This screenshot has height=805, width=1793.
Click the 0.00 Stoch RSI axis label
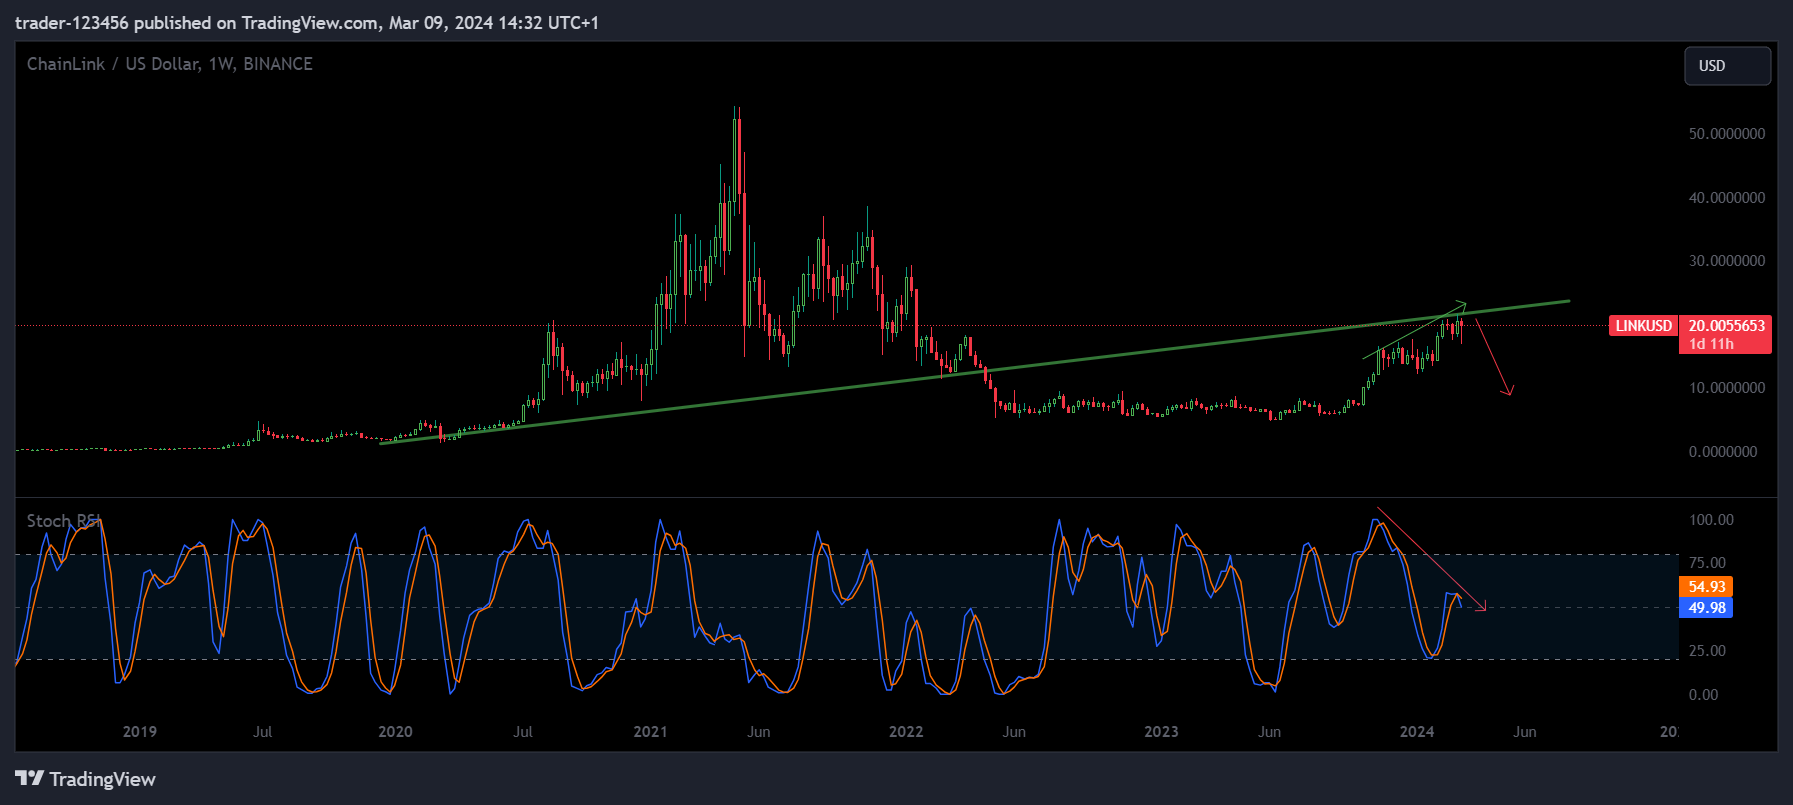1703,695
